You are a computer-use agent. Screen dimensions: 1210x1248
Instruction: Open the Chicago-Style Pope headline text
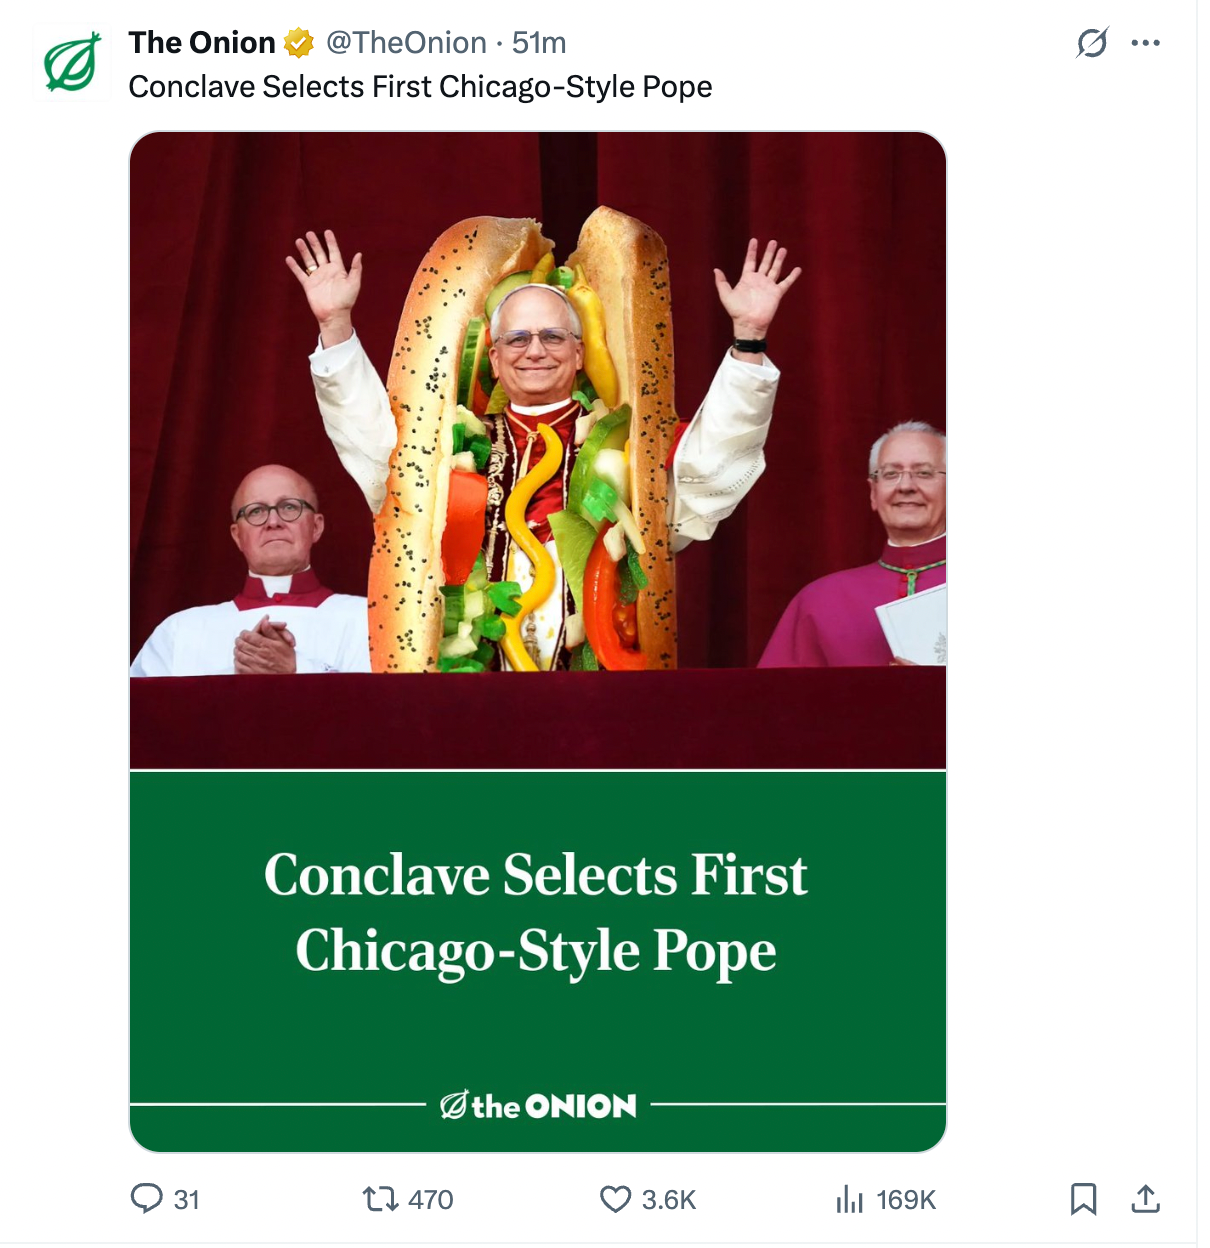click(420, 88)
